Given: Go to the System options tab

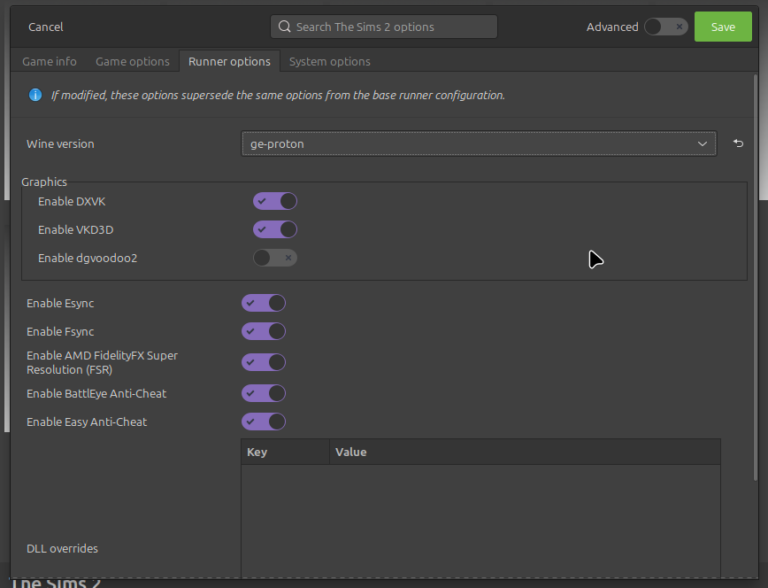Looking at the screenshot, I should (x=329, y=62).
